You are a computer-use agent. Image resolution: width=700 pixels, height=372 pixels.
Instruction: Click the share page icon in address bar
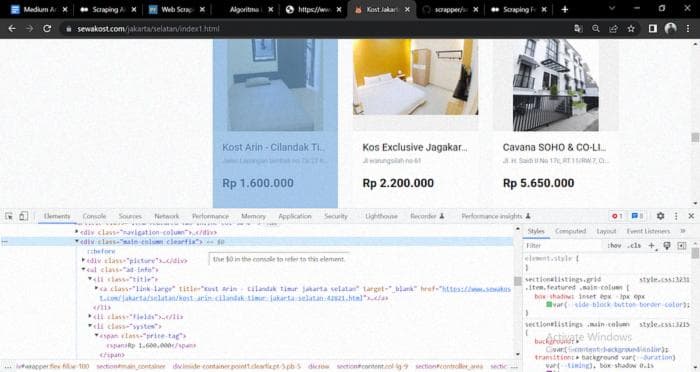pos(613,29)
